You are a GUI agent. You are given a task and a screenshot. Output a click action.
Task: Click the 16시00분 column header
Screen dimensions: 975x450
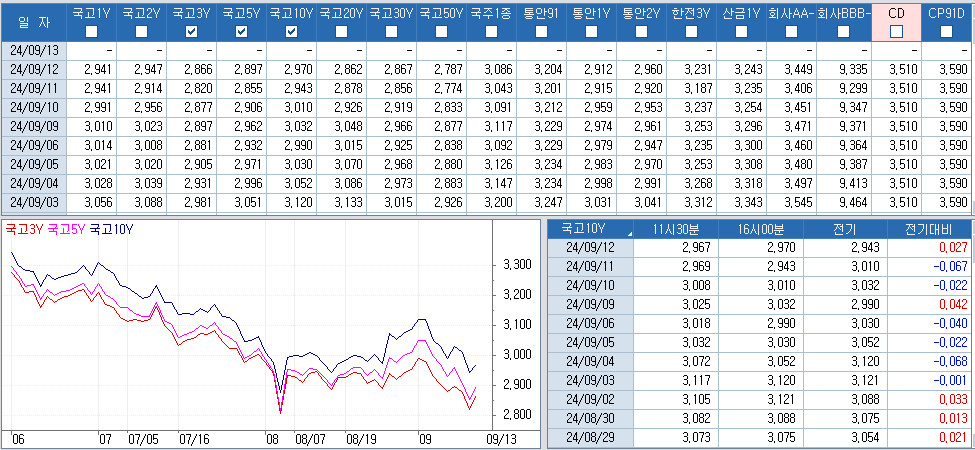click(760, 228)
